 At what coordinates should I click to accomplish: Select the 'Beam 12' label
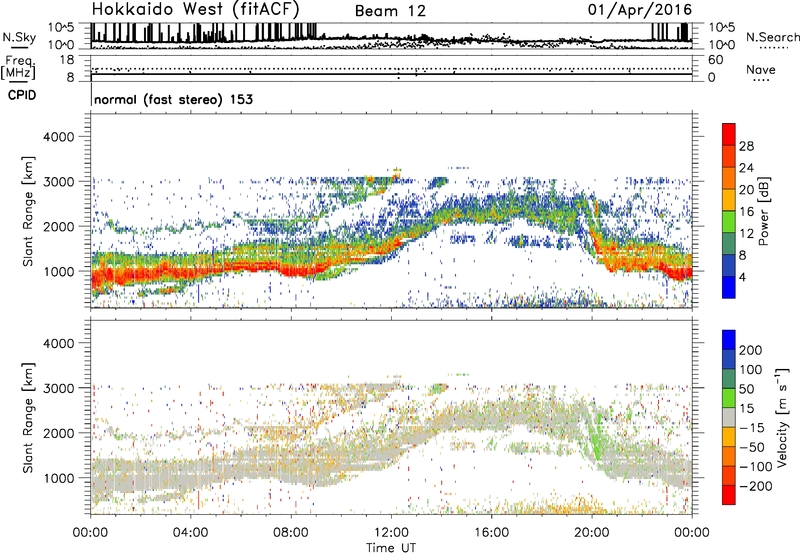(390, 11)
